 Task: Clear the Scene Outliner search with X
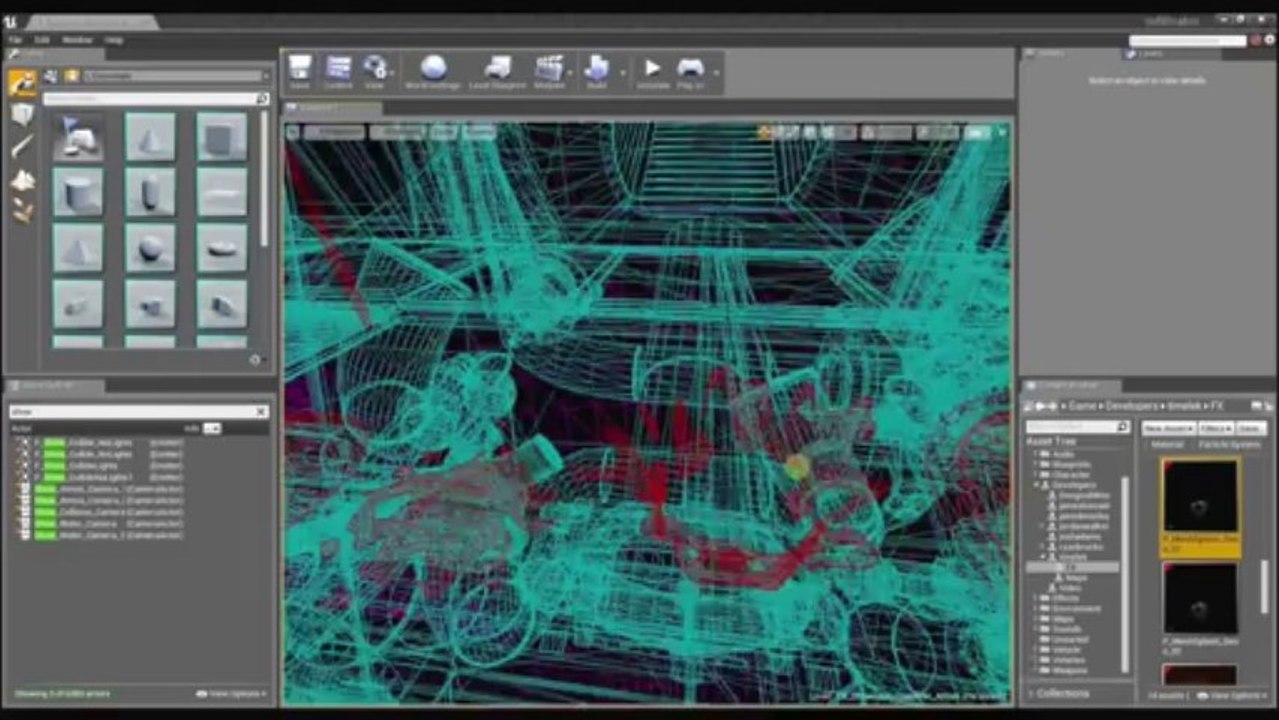tap(261, 412)
